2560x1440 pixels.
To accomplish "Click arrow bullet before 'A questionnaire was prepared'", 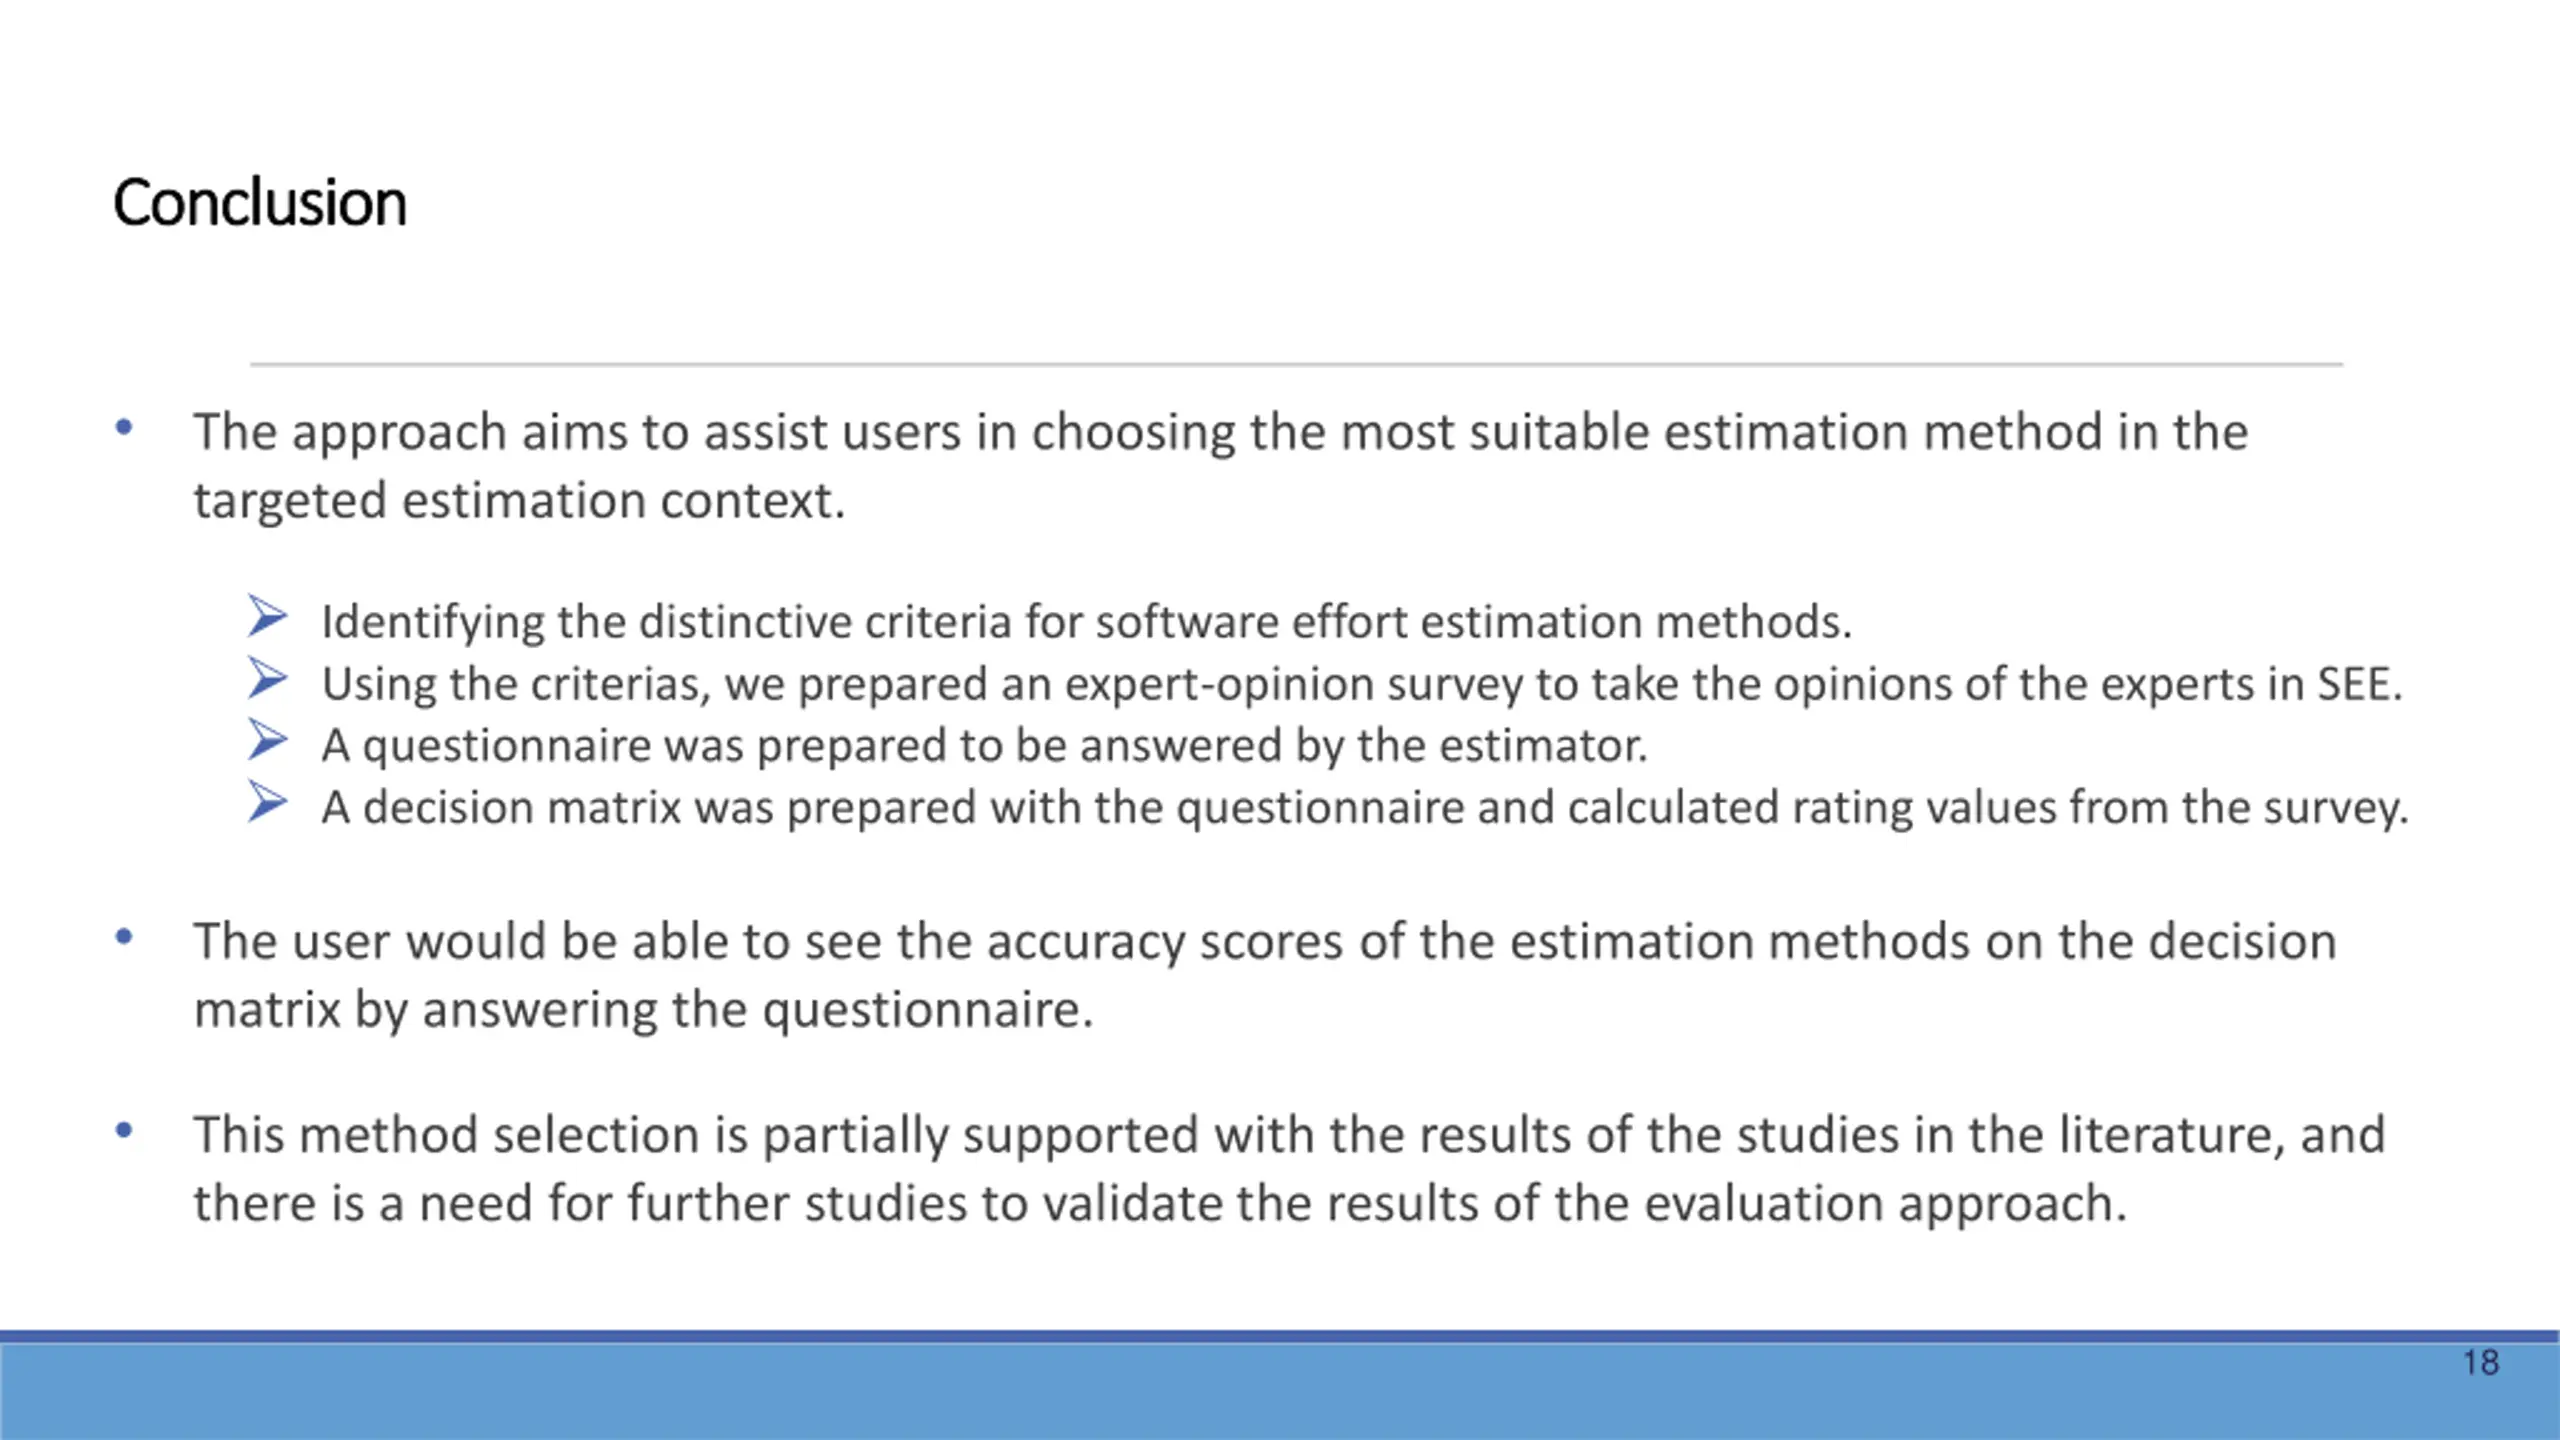I will (267, 741).
